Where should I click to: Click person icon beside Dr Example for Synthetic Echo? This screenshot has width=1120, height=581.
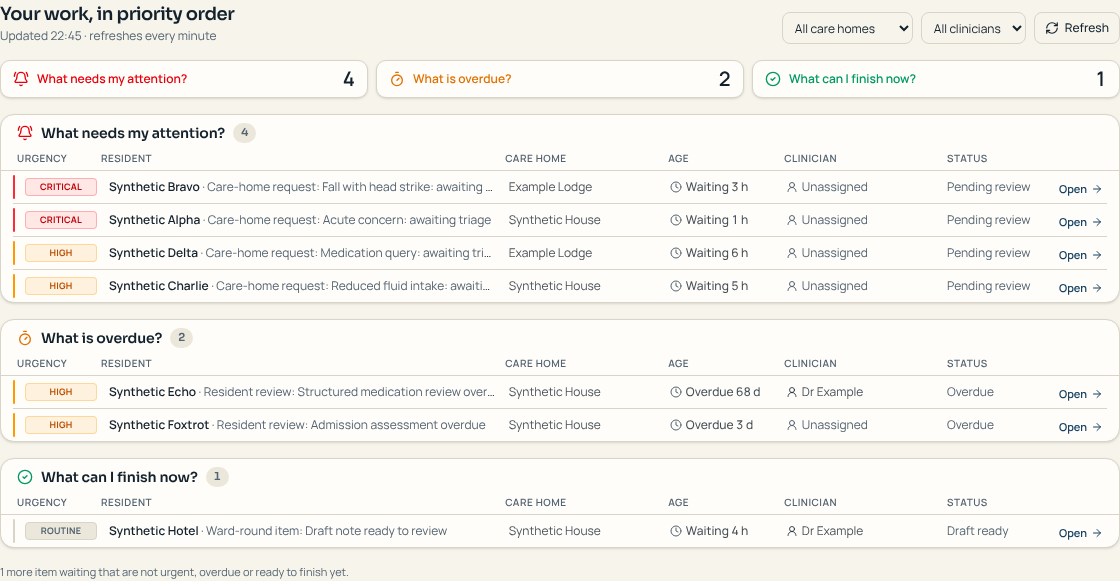point(791,392)
